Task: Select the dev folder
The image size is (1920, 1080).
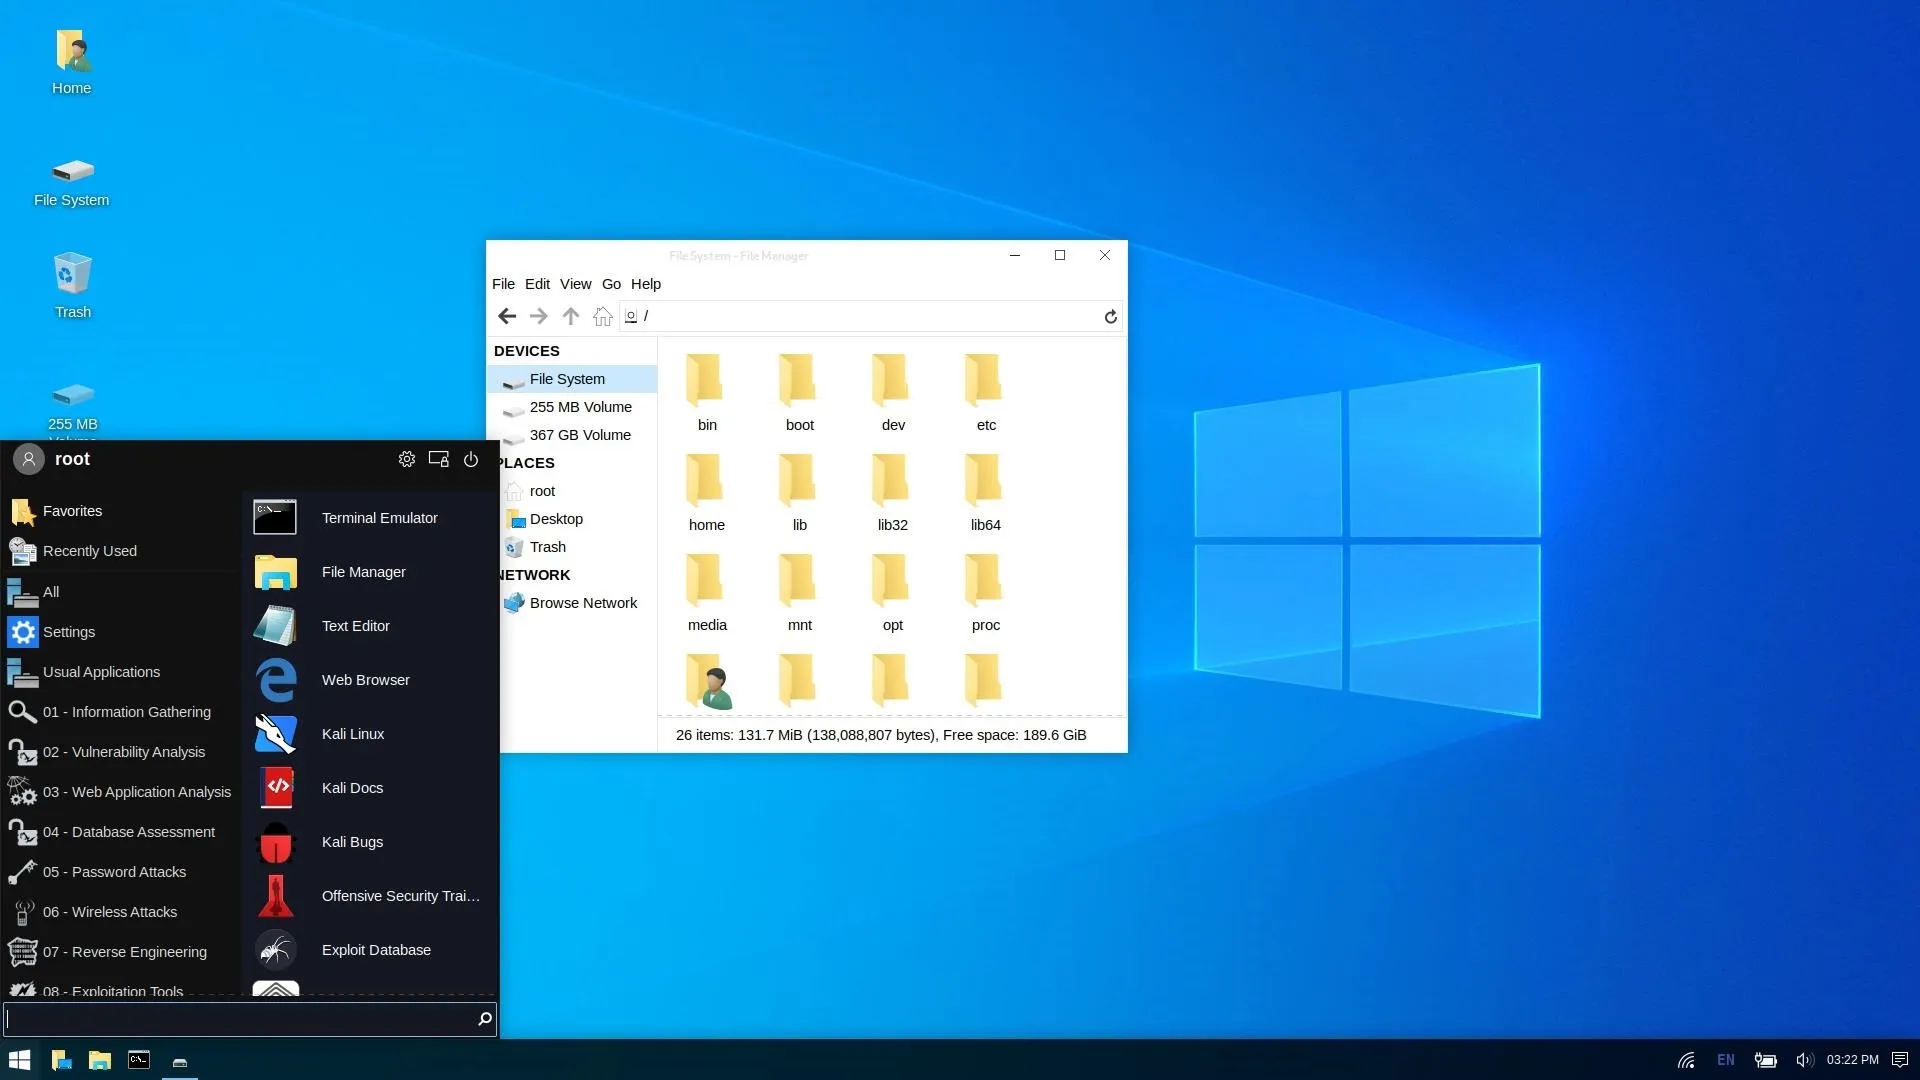Action: click(x=893, y=393)
